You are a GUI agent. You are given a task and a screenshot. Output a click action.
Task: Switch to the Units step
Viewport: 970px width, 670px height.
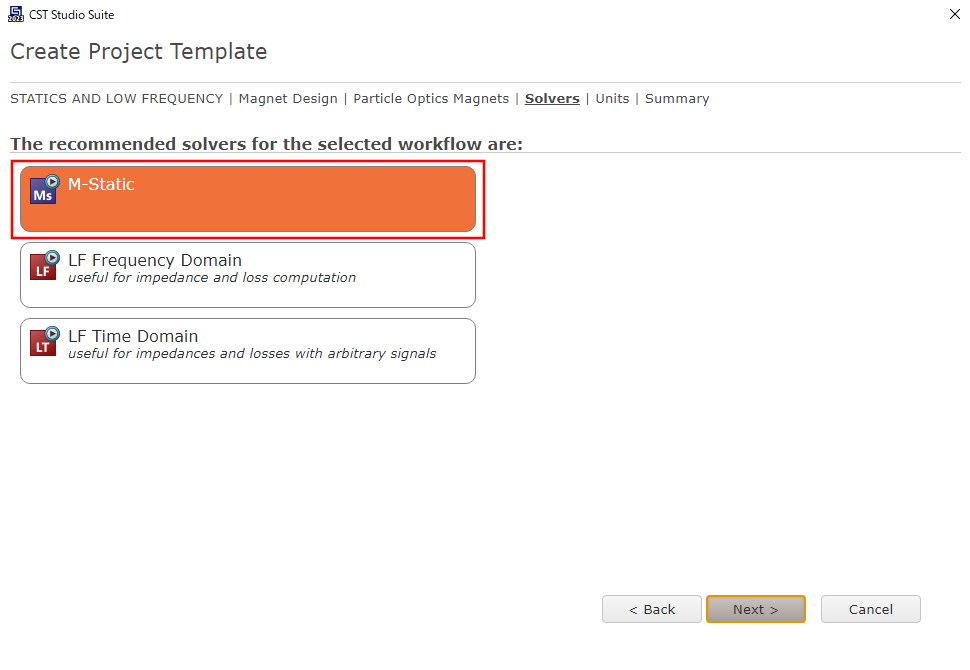612,99
